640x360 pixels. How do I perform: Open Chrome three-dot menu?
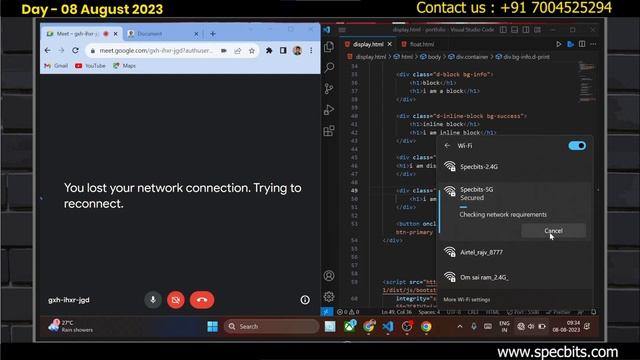[311, 51]
